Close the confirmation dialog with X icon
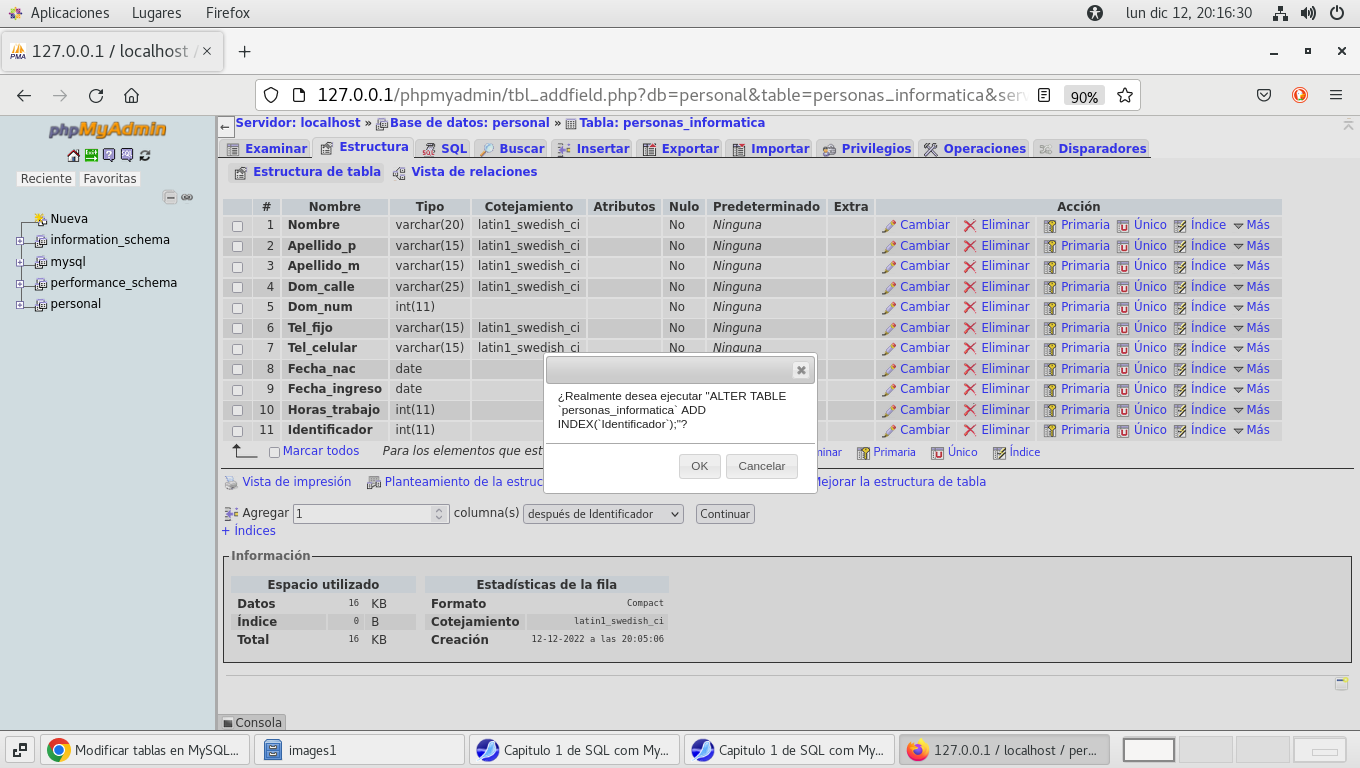Viewport: 1360px width, 768px height. pyautogui.click(x=800, y=370)
